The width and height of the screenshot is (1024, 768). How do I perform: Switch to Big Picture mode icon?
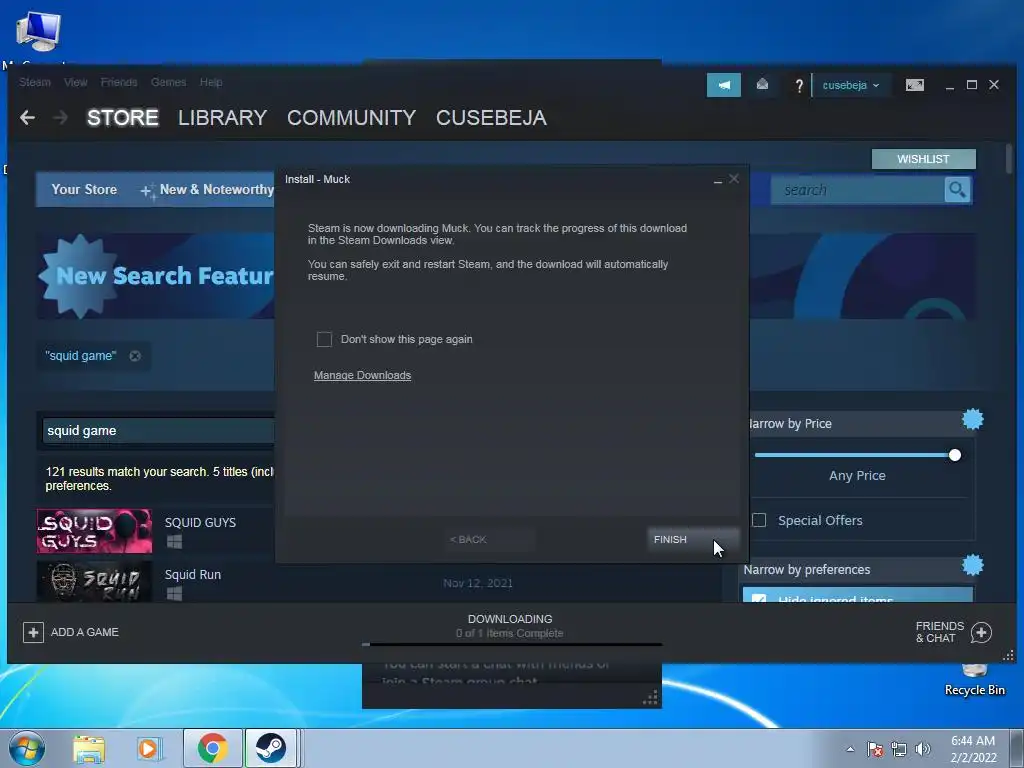(x=914, y=85)
